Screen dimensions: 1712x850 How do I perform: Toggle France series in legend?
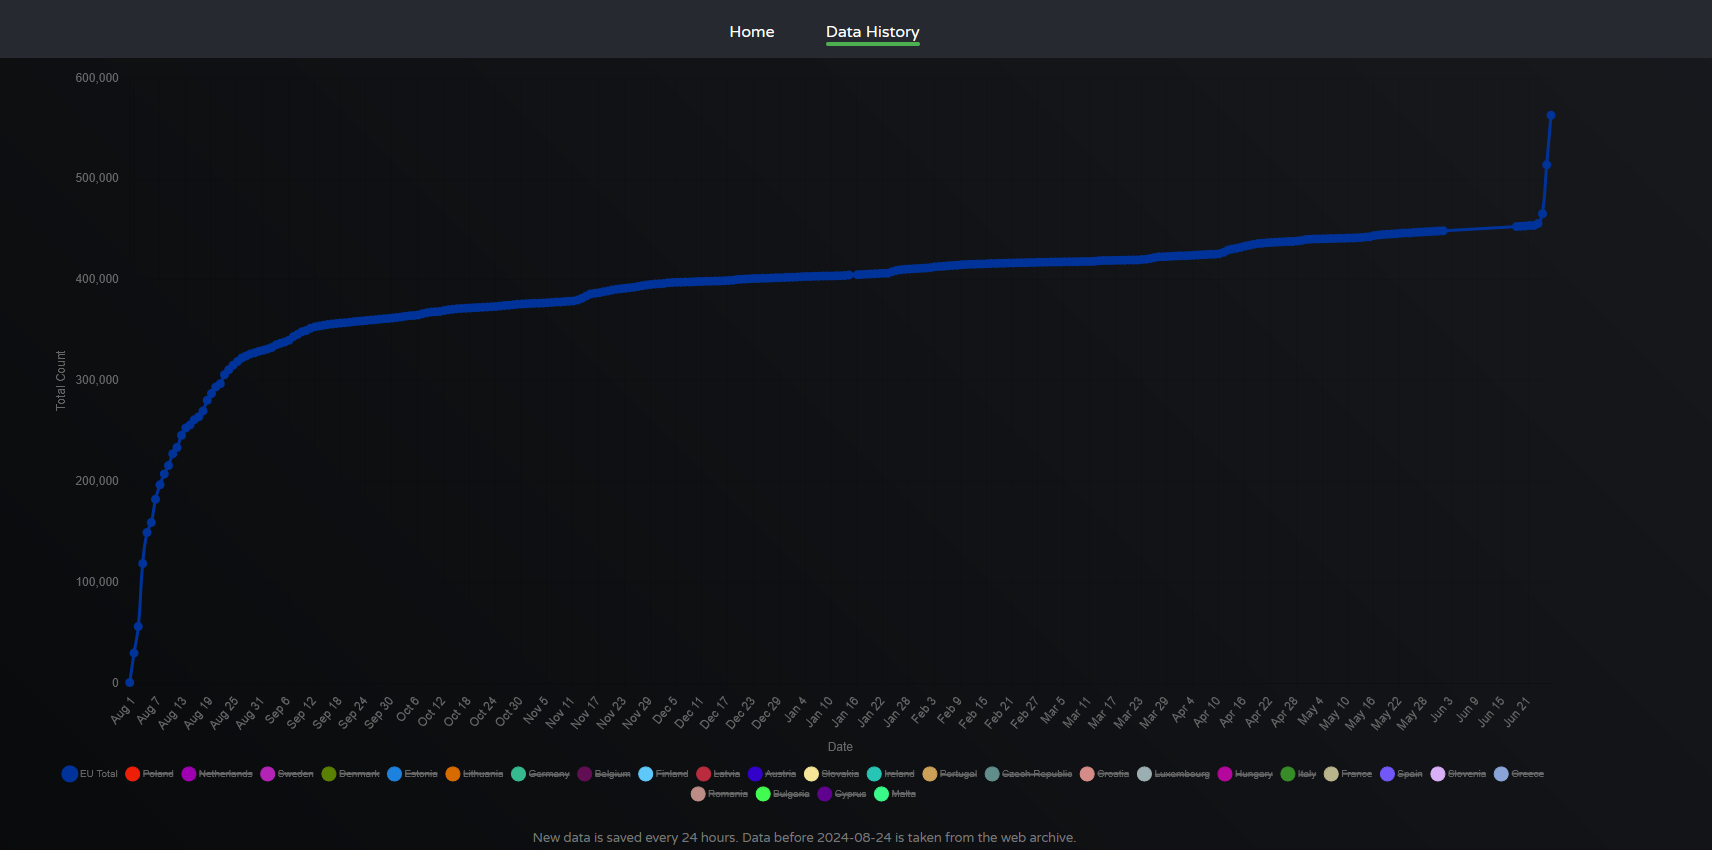pyautogui.click(x=1348, y=774)
